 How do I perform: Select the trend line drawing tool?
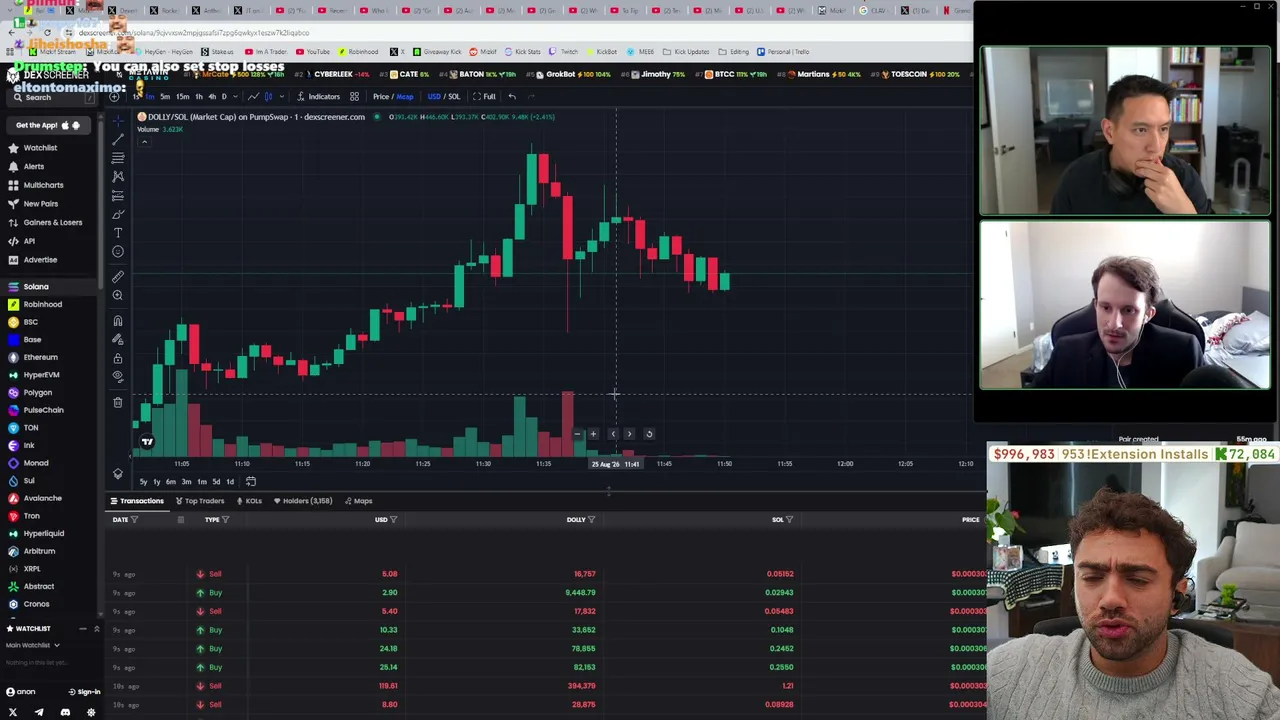click(118, 139)
